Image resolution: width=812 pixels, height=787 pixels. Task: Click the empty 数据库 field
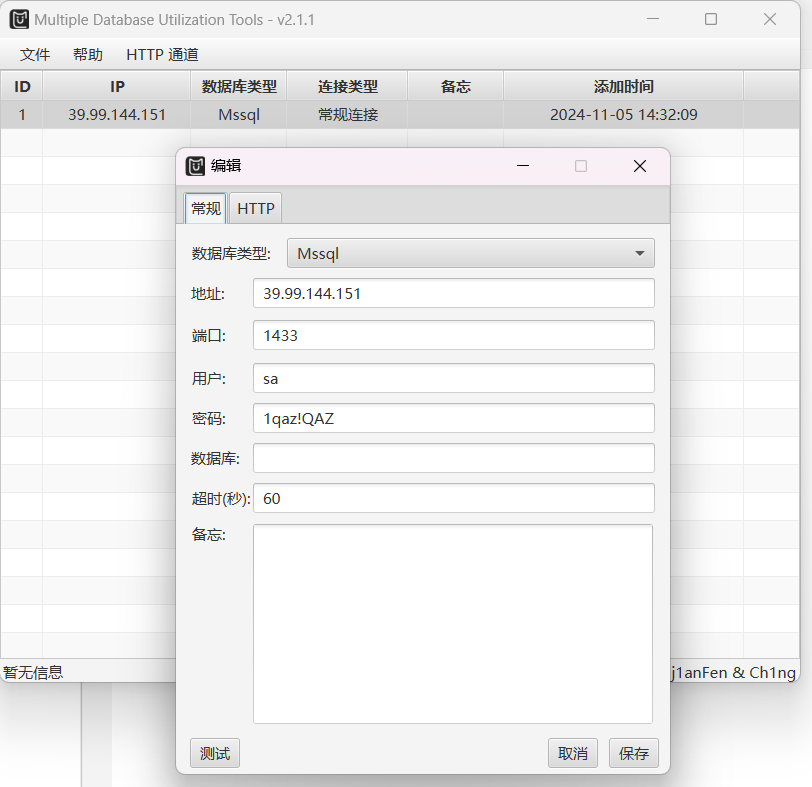[454, 458]
